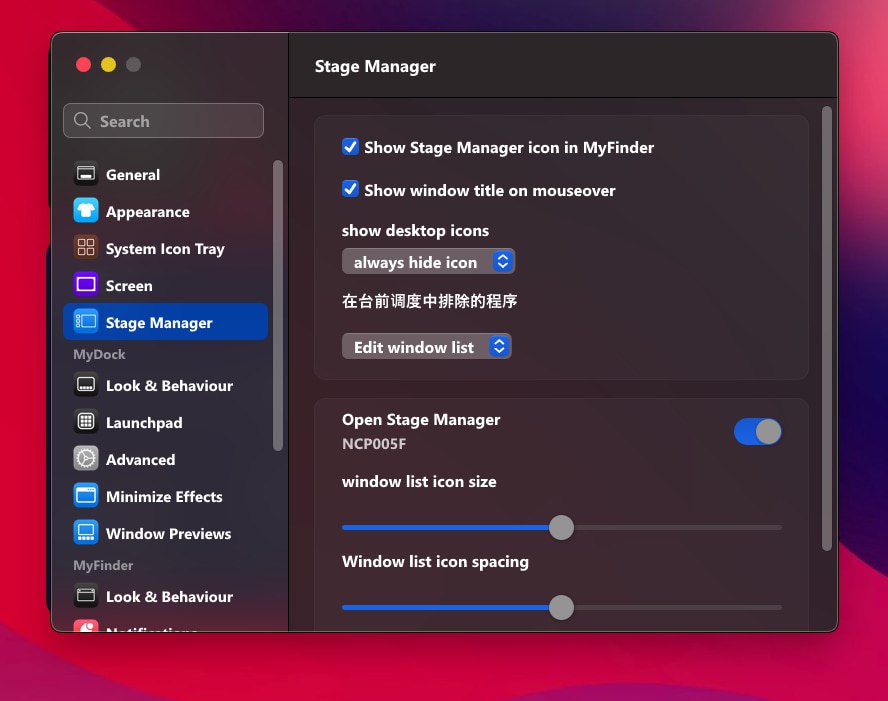Select the Screen settings entry
888x701 pixels.
pyautogui.click(x=164, y=285)
